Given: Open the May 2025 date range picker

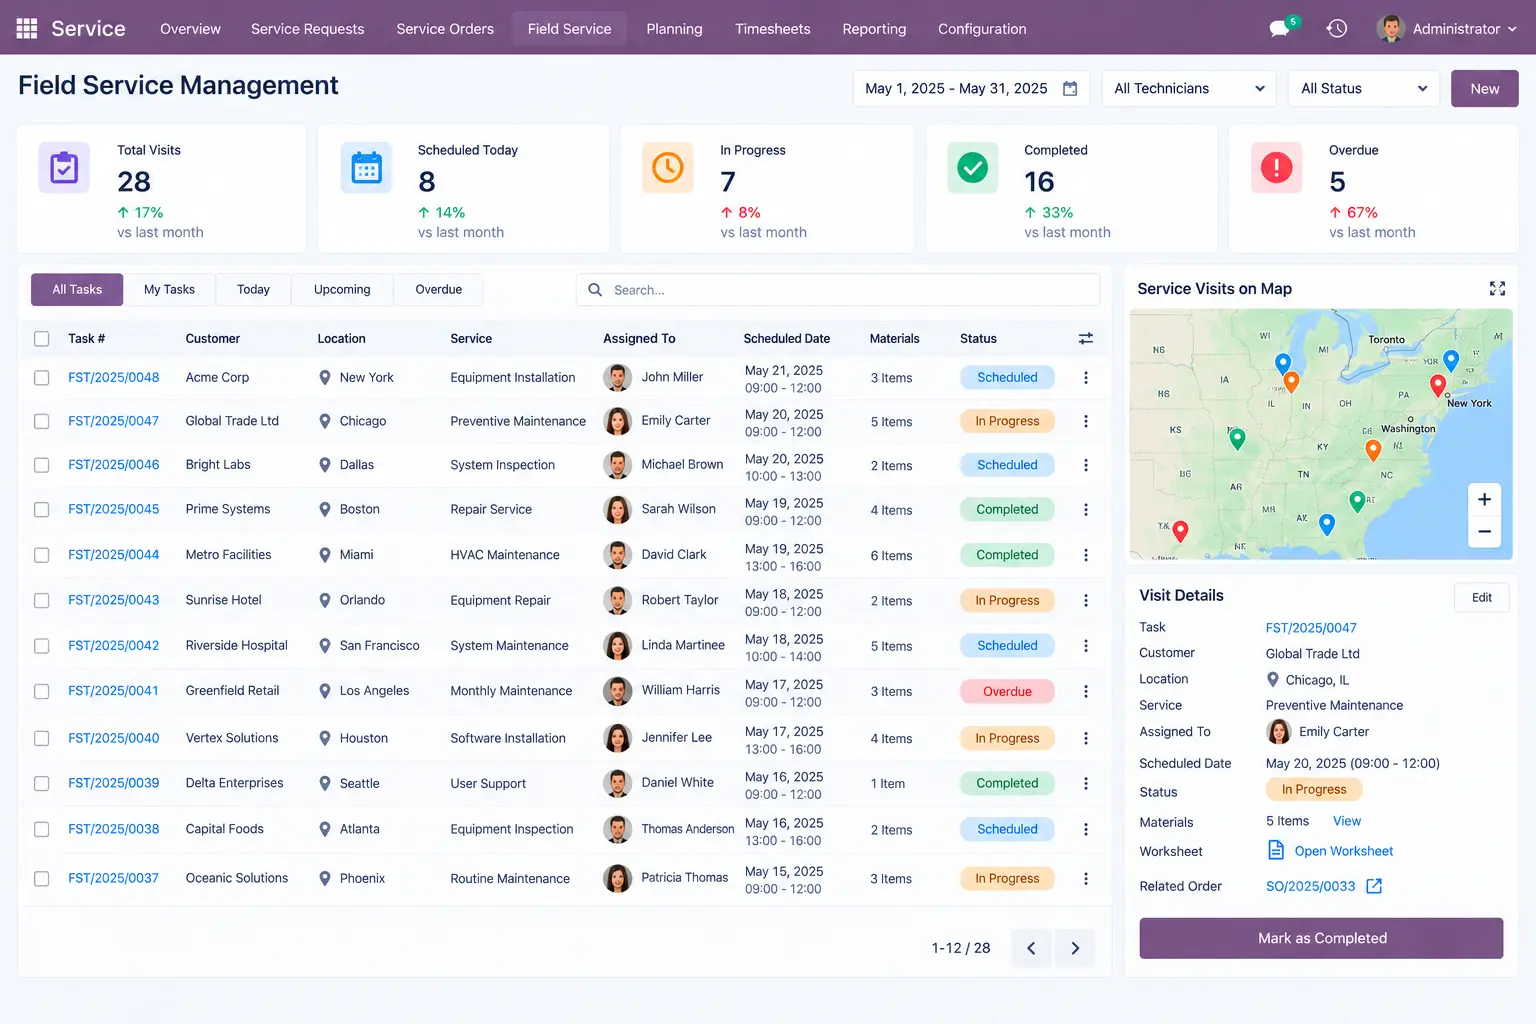Looking at the screenshot, I should 971,88.
